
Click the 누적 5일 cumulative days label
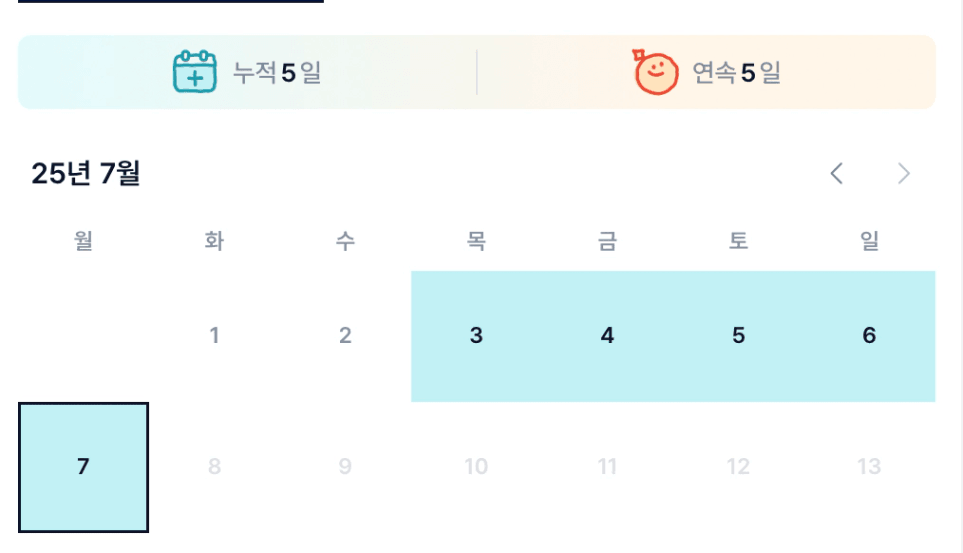pyautogui.click(x=277, y=73)
